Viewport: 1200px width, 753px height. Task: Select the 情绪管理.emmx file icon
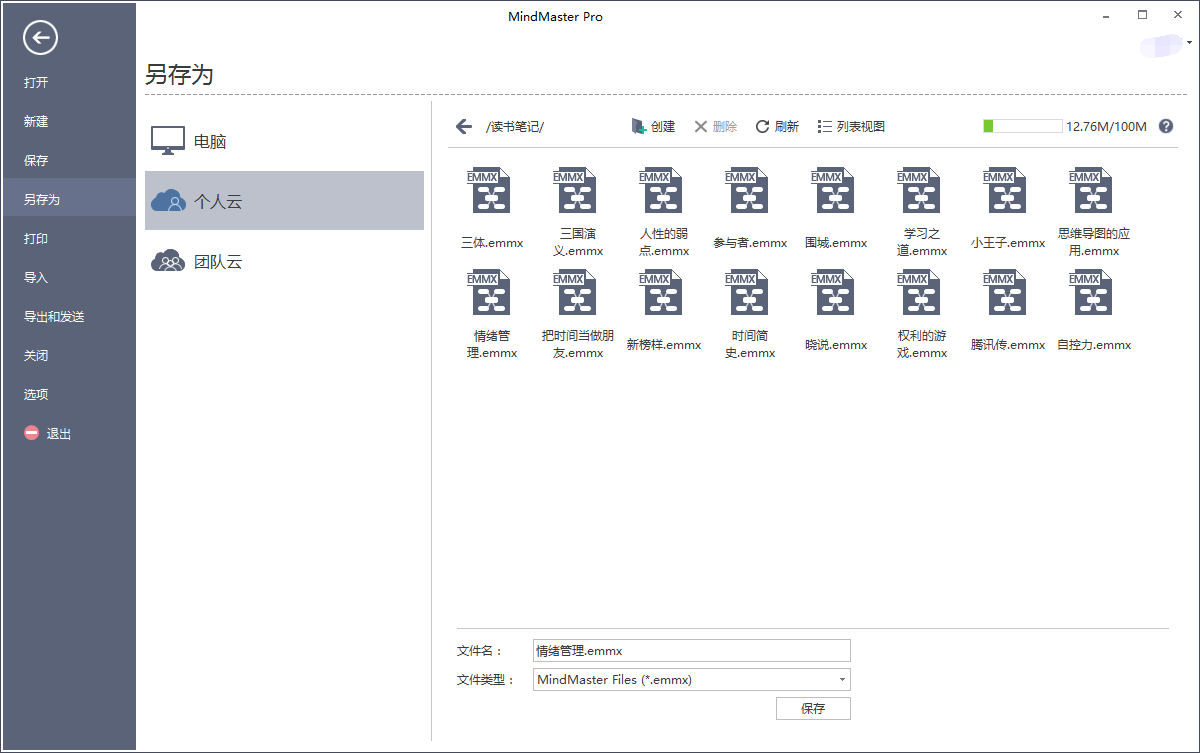pos(487,292)
